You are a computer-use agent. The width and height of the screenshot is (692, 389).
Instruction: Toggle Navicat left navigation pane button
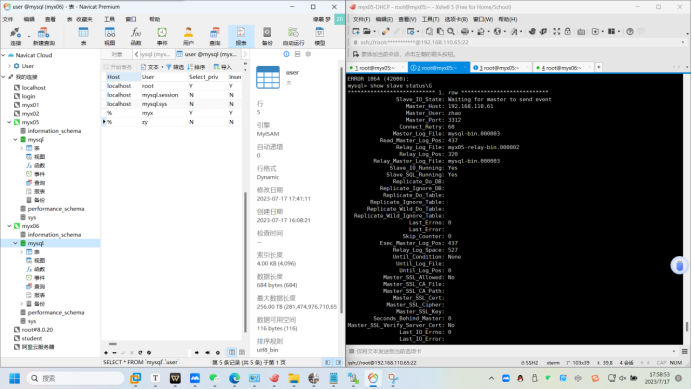[327, 363]
